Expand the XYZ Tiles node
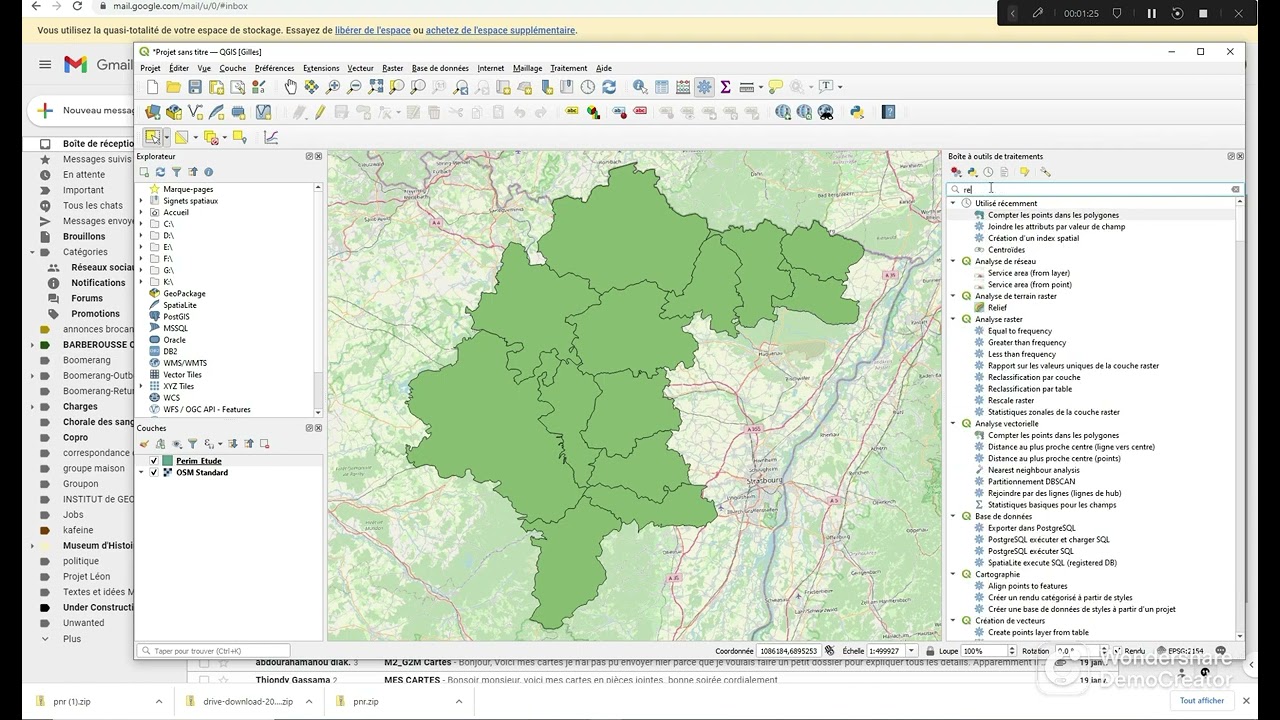 [141, 386]
